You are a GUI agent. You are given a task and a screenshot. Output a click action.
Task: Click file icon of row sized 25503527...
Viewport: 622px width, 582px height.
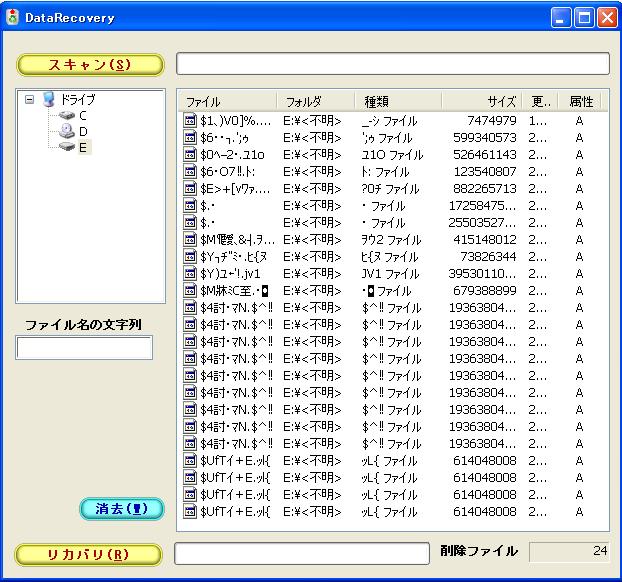click(x=190, y=223)
